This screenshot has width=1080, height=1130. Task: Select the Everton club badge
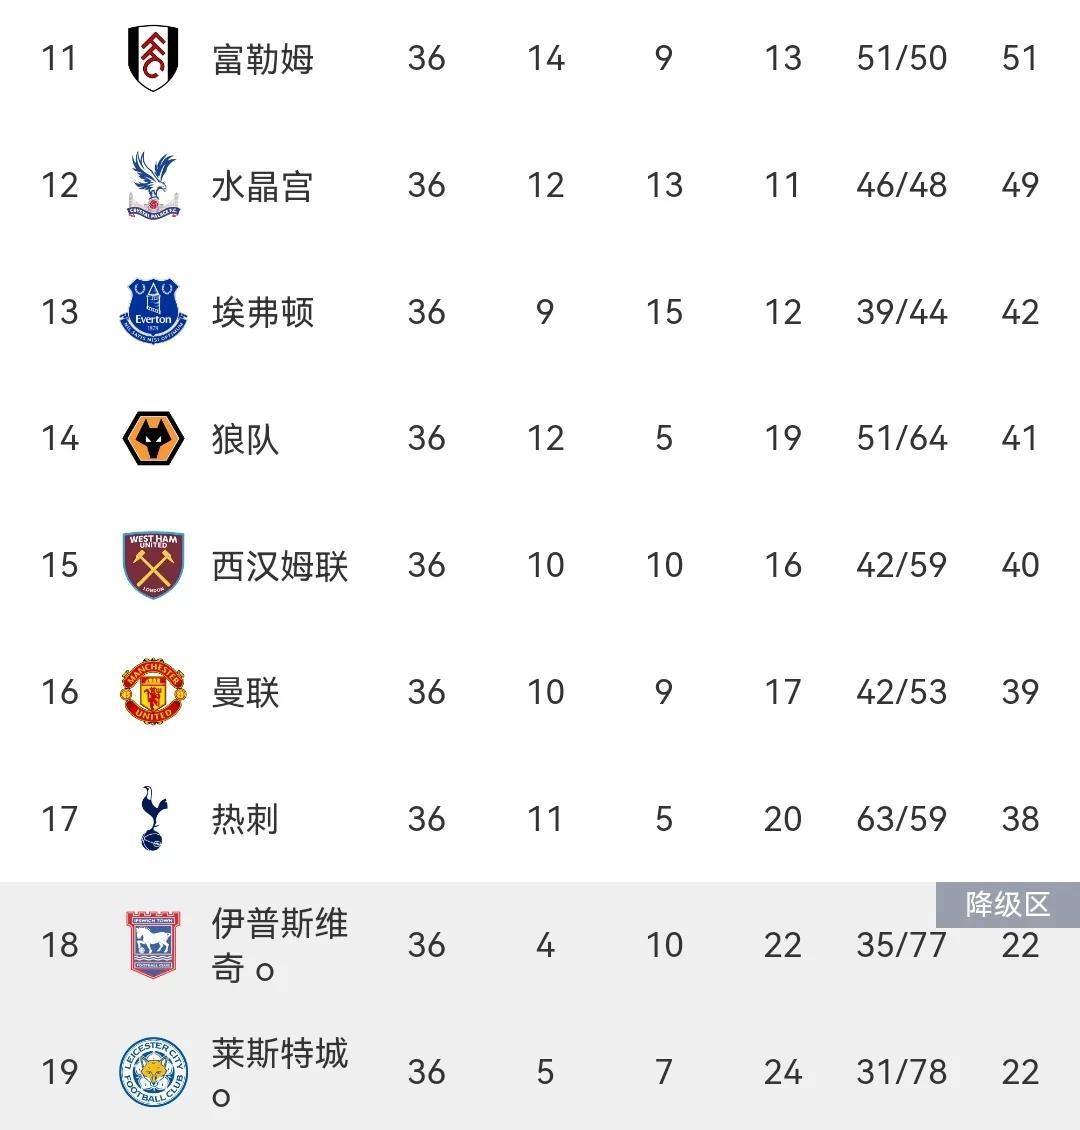click(153, 311)
